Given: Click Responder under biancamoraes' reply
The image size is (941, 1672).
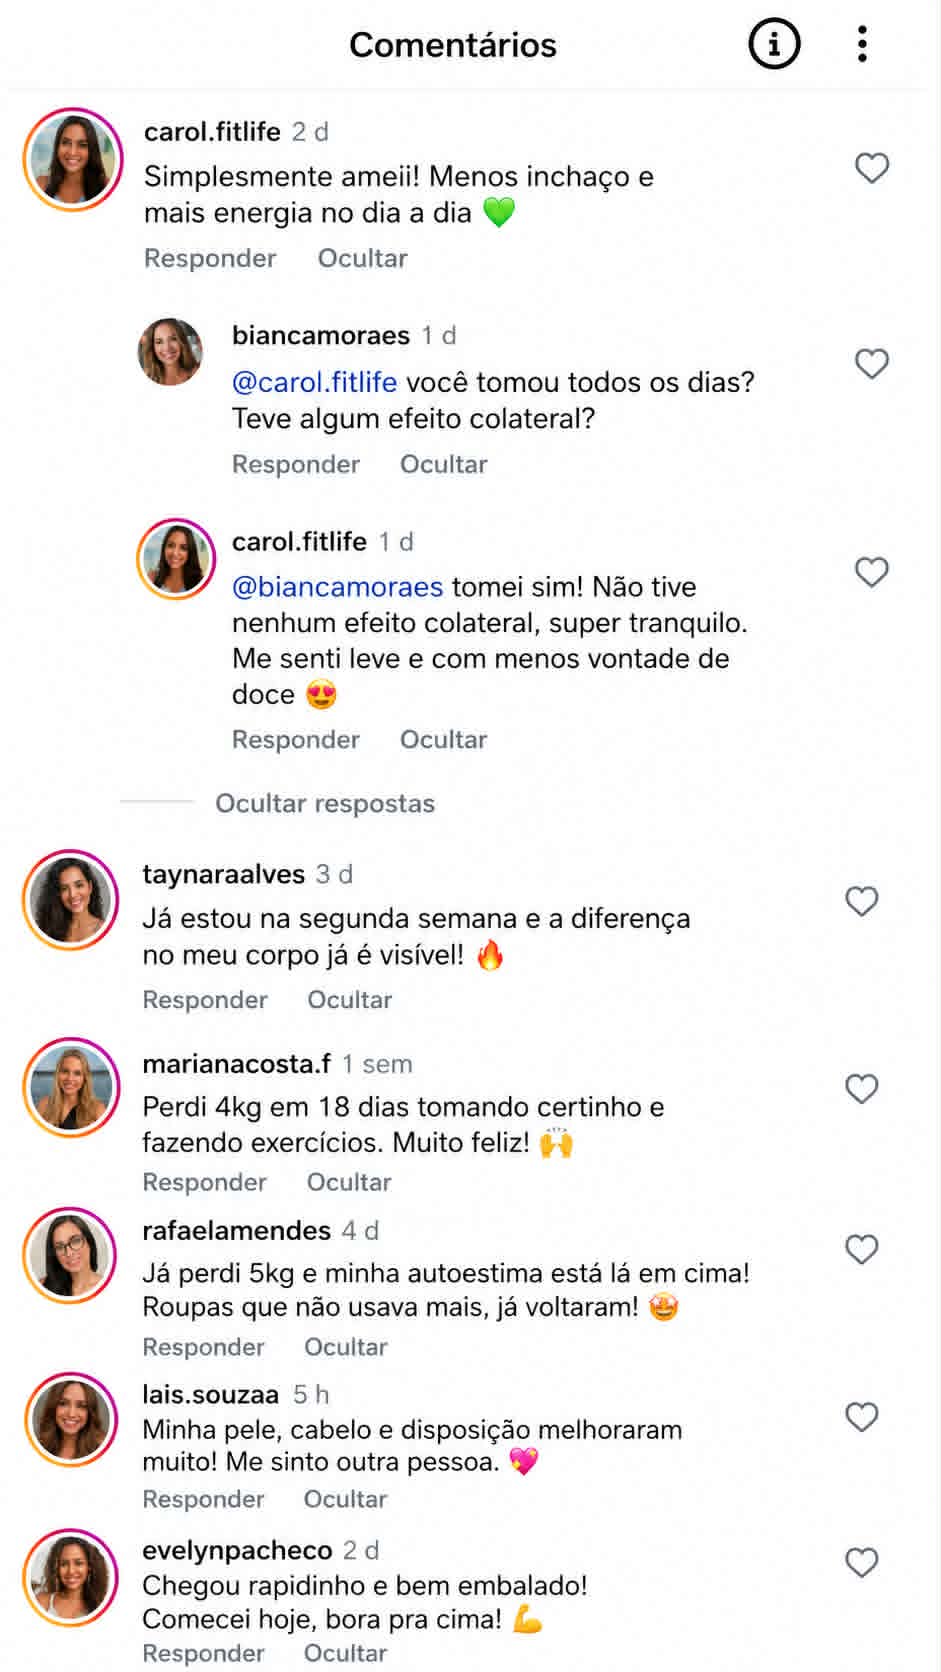Looking at the screenshot, I should tap(296, 464).
